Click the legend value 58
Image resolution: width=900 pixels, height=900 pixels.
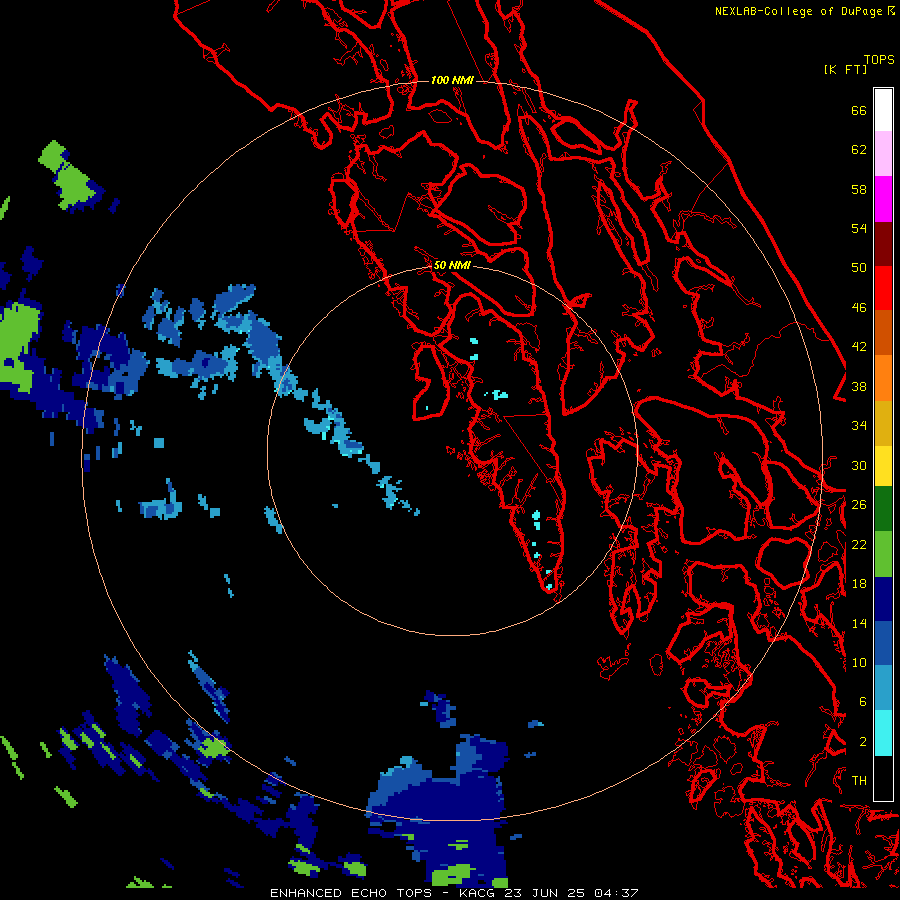[859, 189]
